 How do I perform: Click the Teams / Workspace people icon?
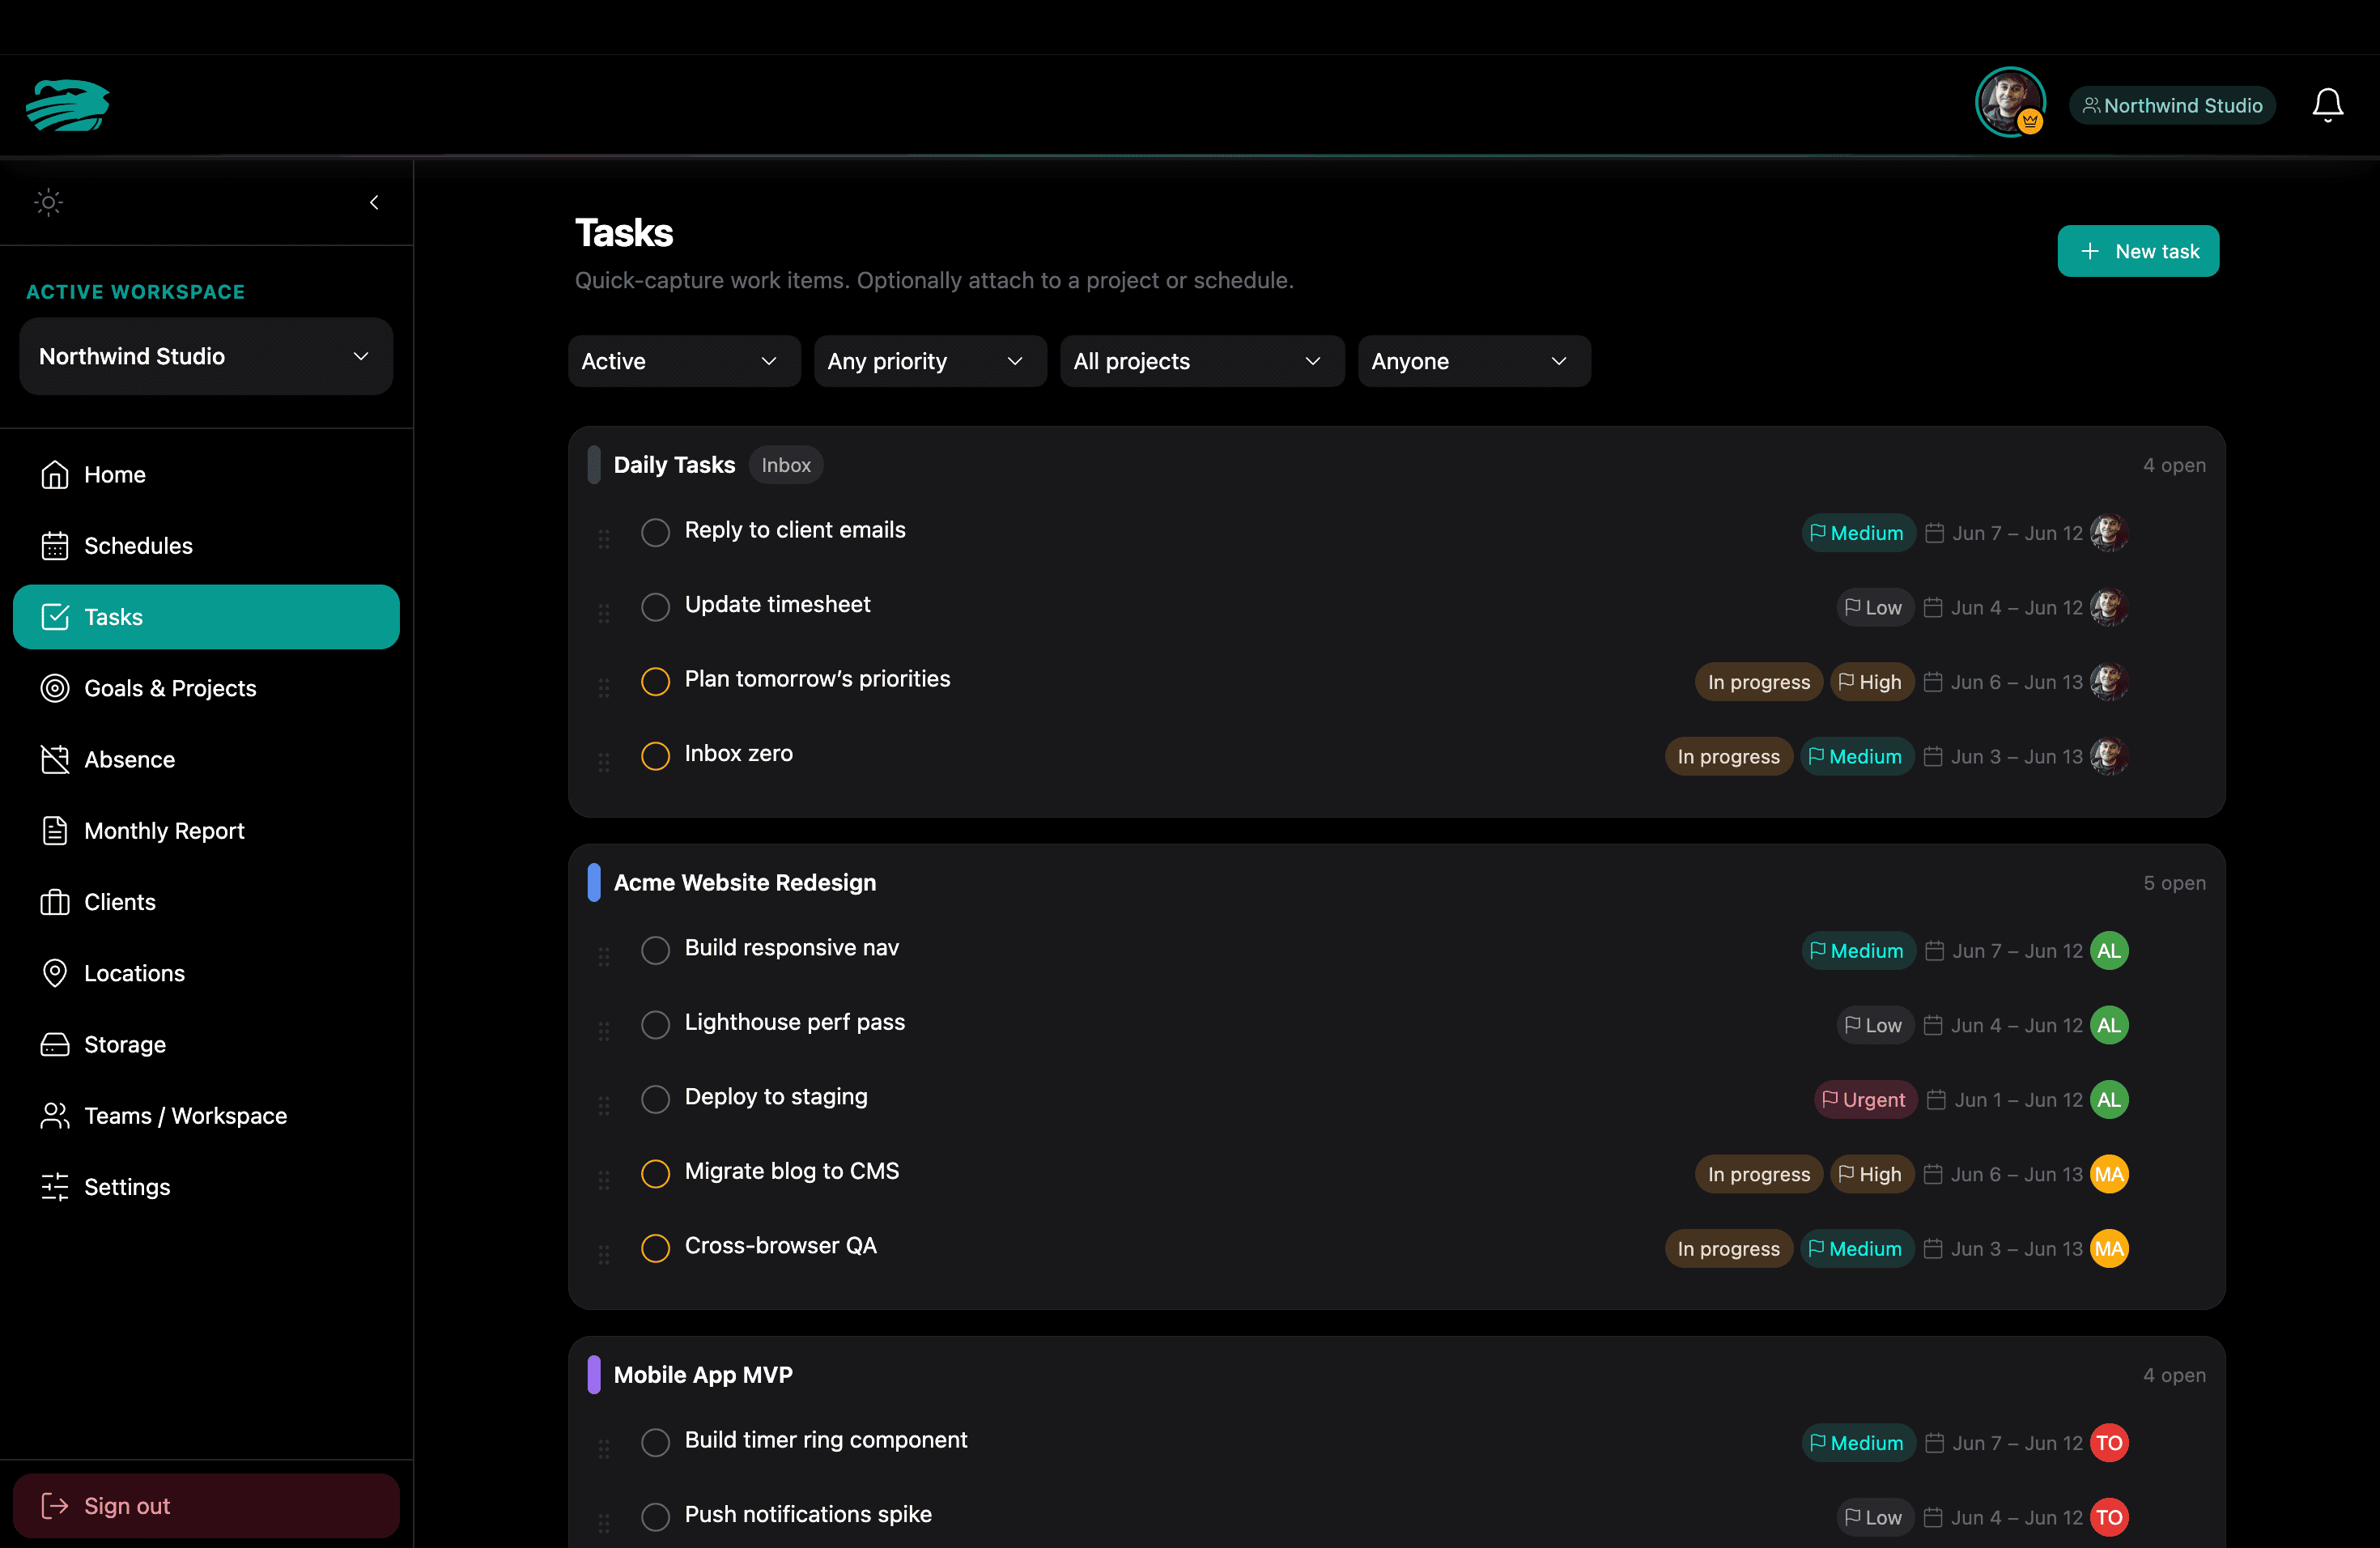(x=55, y=1116)
